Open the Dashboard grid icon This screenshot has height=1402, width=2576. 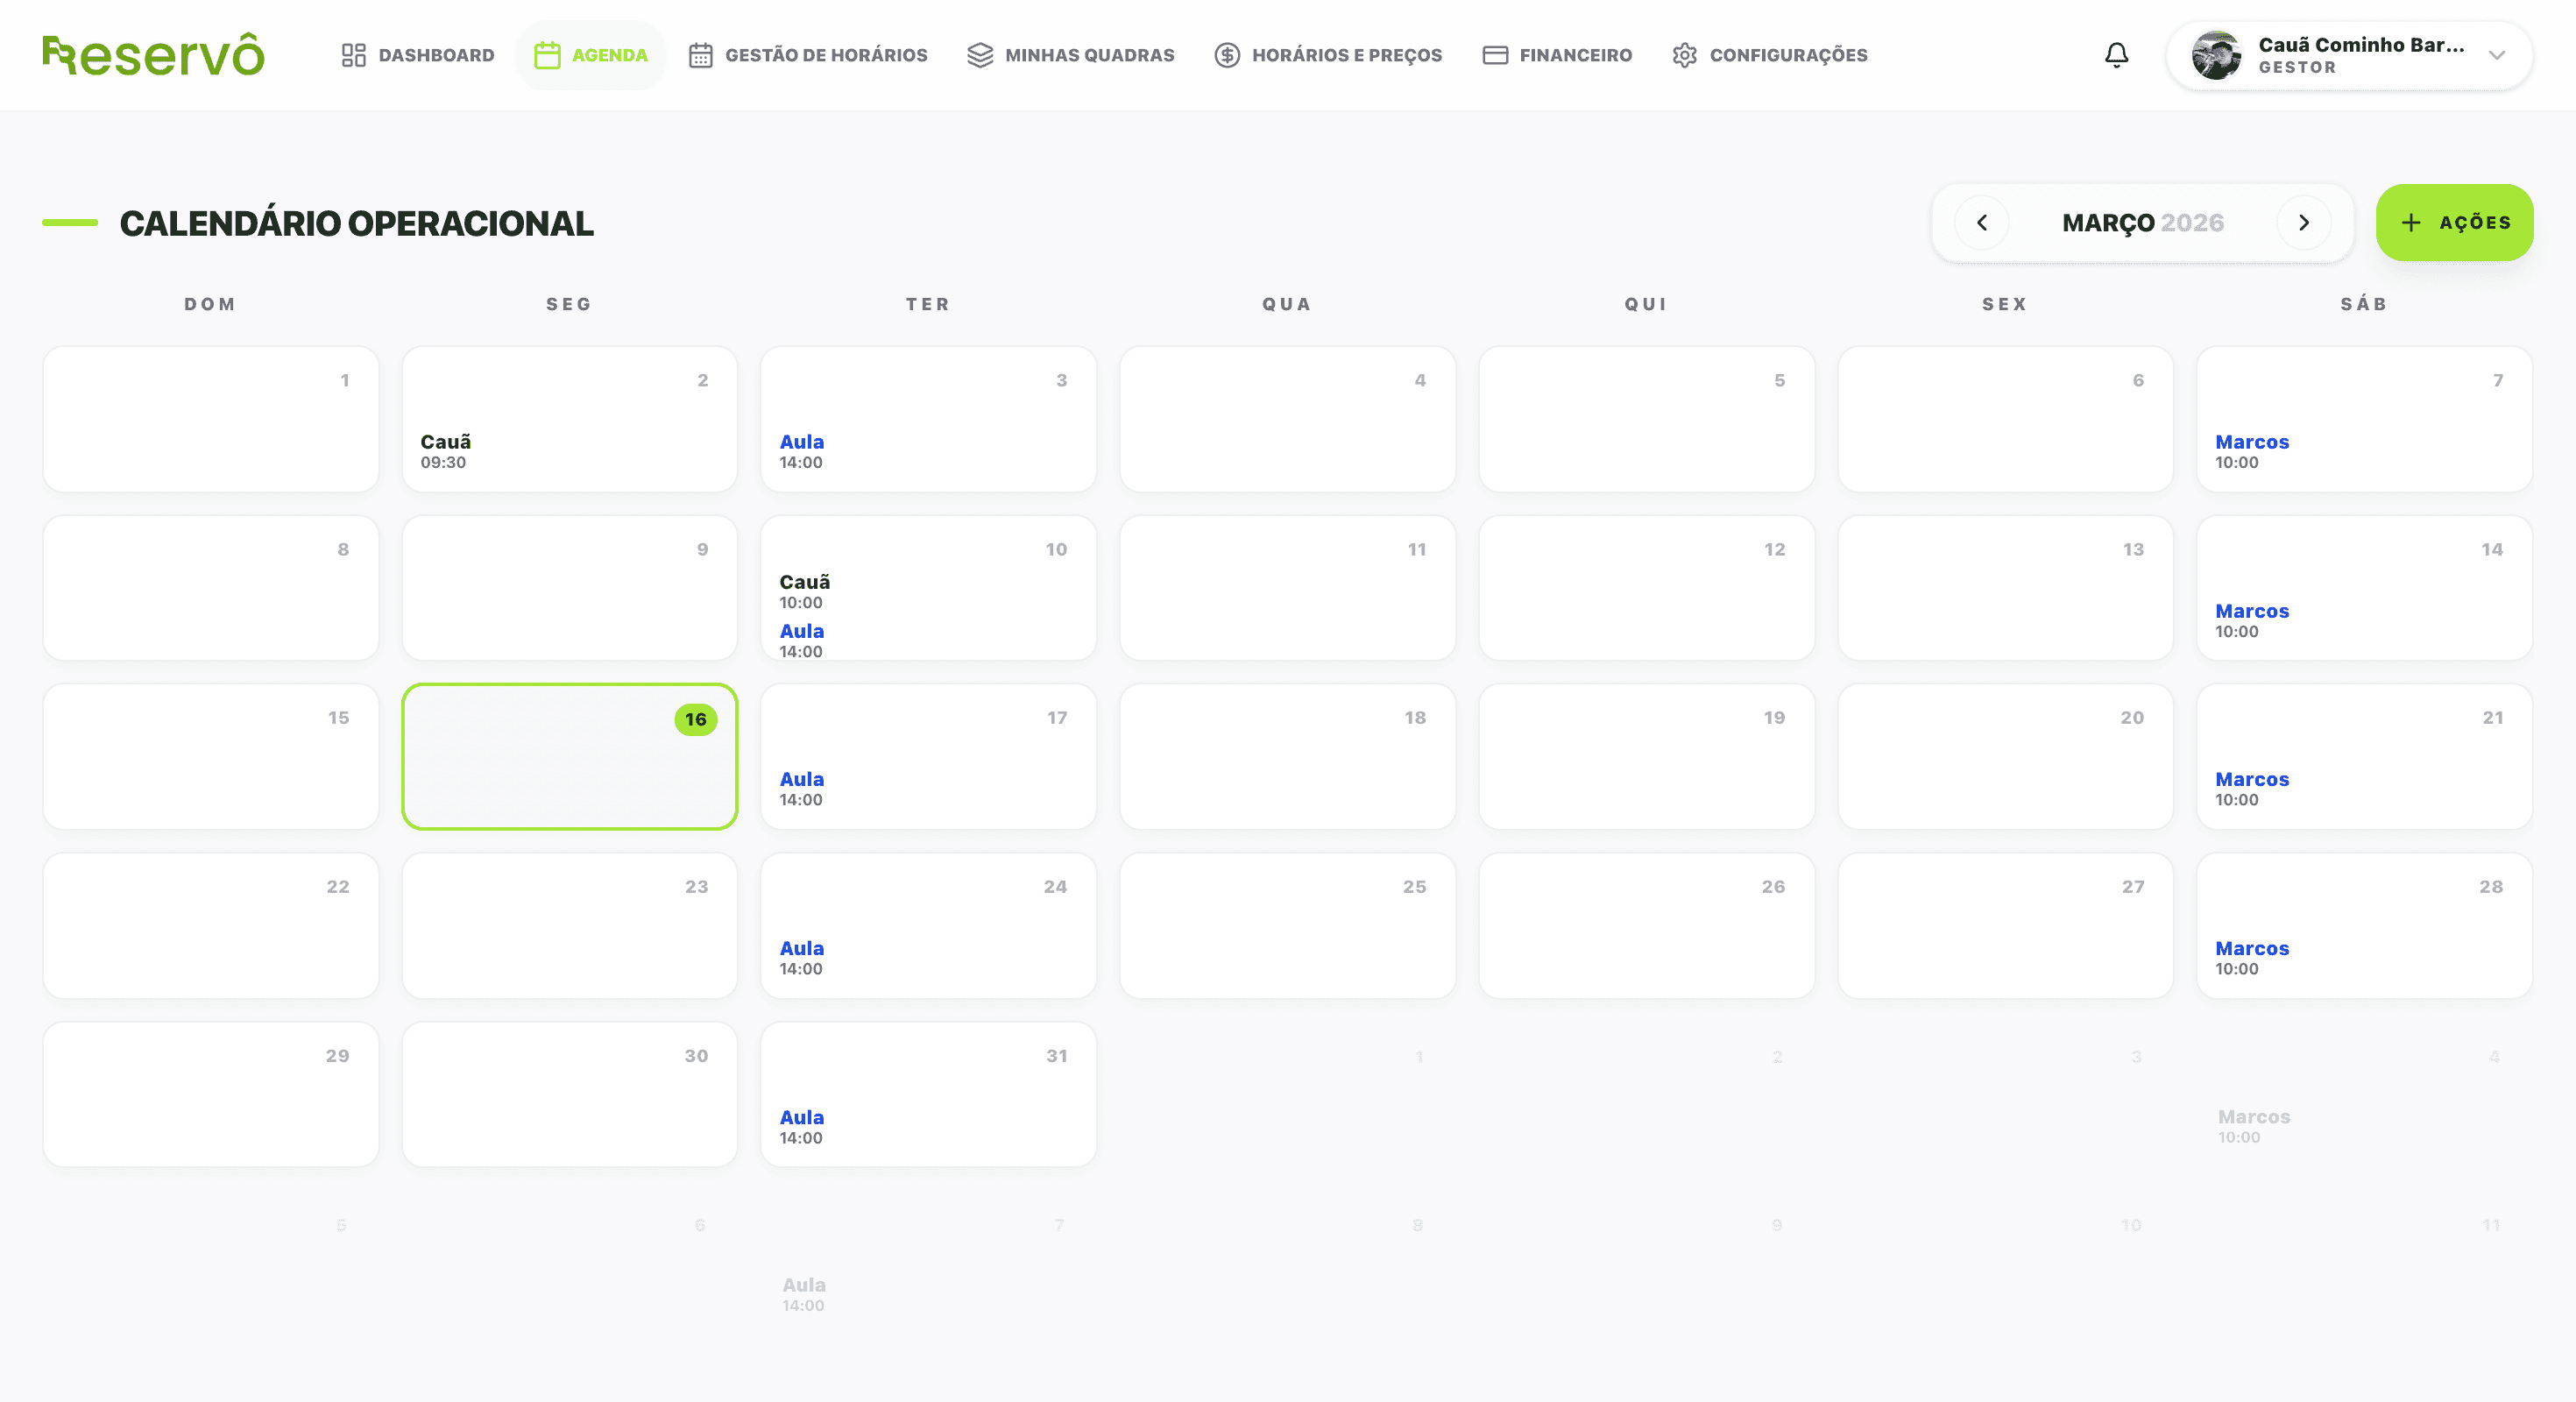[x=355, y=55]
